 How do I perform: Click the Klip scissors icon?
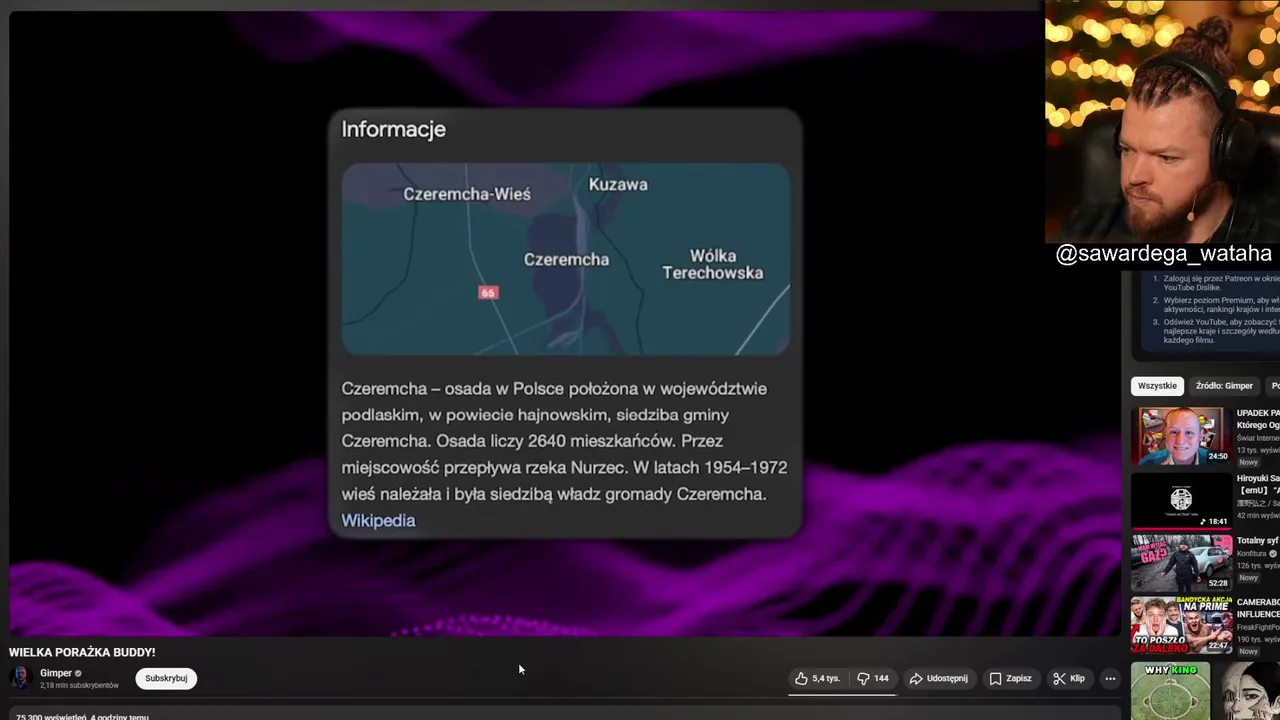[x=1059, y=678]
